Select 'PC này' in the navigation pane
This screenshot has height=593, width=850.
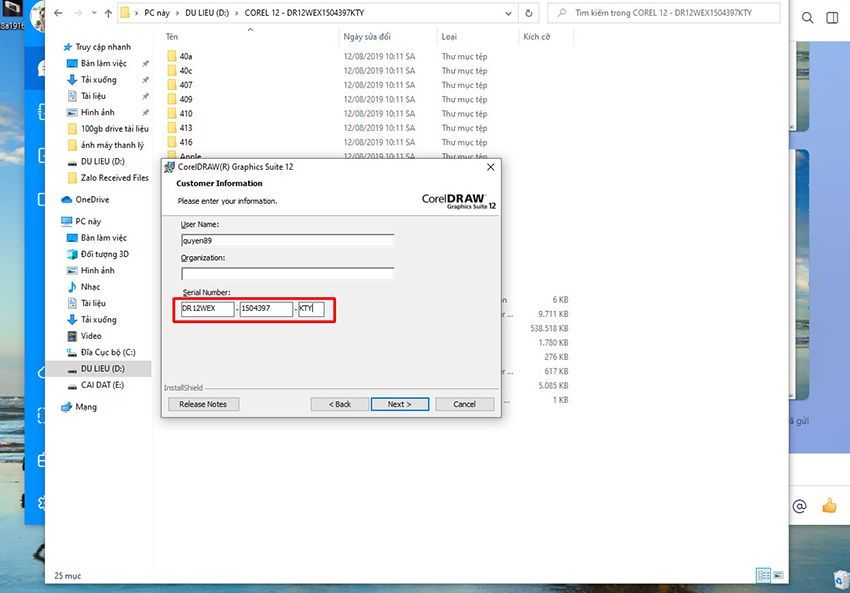(x=88, y=221)
